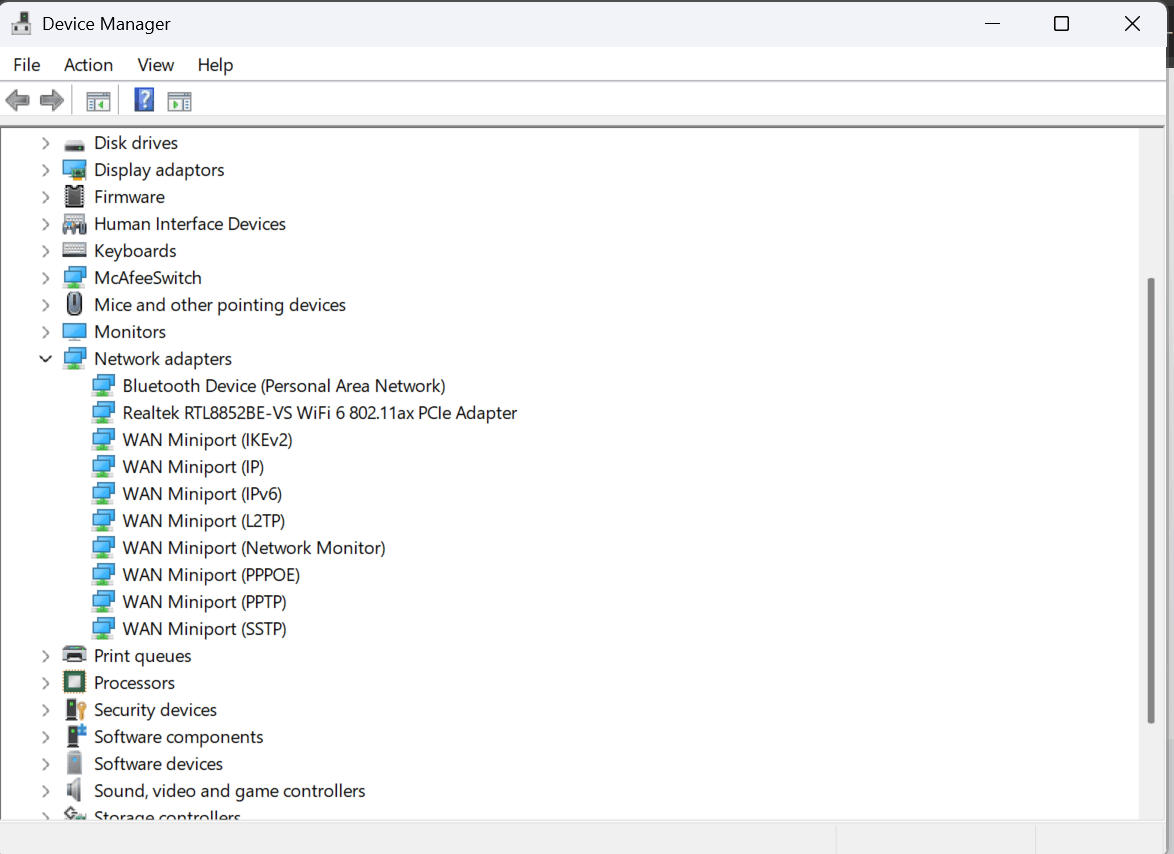Image resolution: width=1174 pixels, height=854 pixels.
Task: Collapse the Network adapters category
Action: click(46, 359)
